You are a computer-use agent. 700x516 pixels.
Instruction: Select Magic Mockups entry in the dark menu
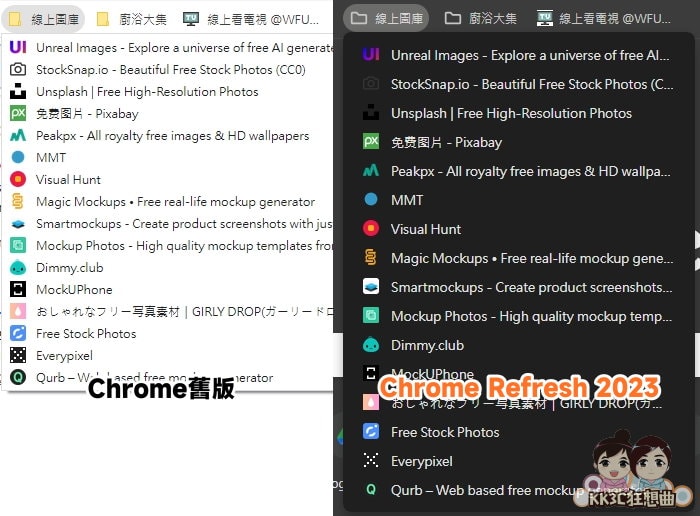[x=519, y=258]
